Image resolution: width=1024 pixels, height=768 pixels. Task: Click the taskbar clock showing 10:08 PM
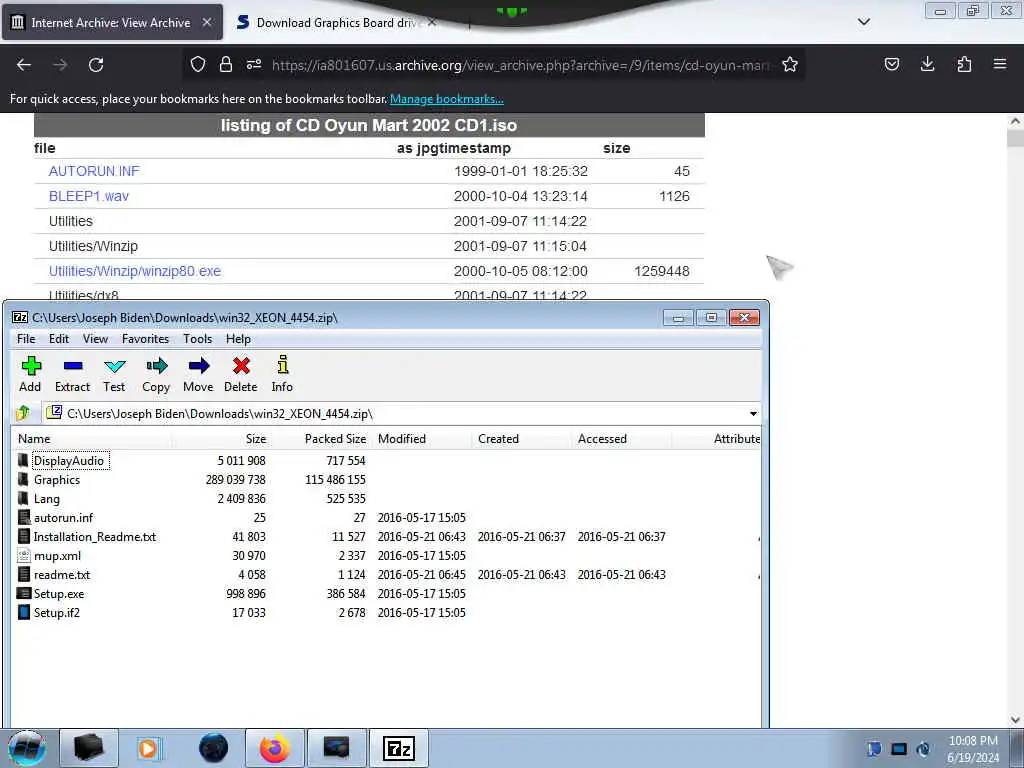click(972, 749)
